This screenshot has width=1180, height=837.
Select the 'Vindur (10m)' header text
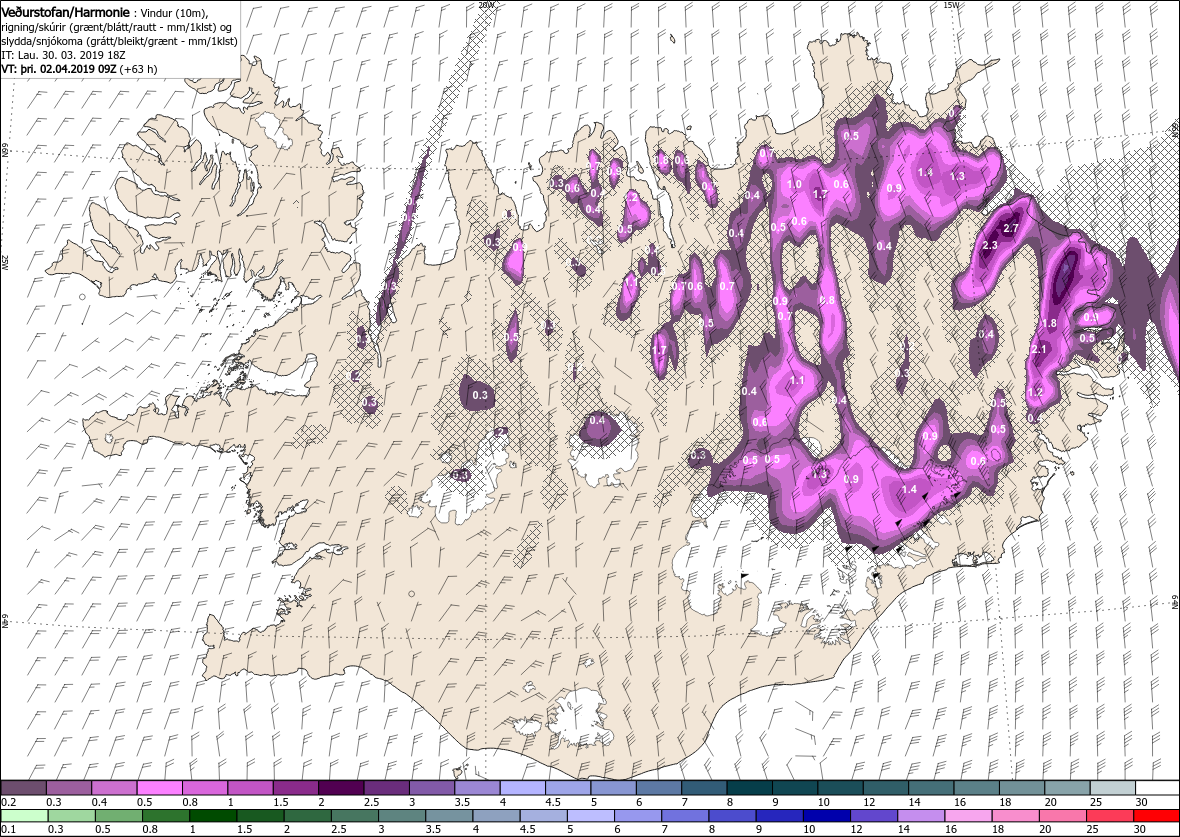coord(174,12)
